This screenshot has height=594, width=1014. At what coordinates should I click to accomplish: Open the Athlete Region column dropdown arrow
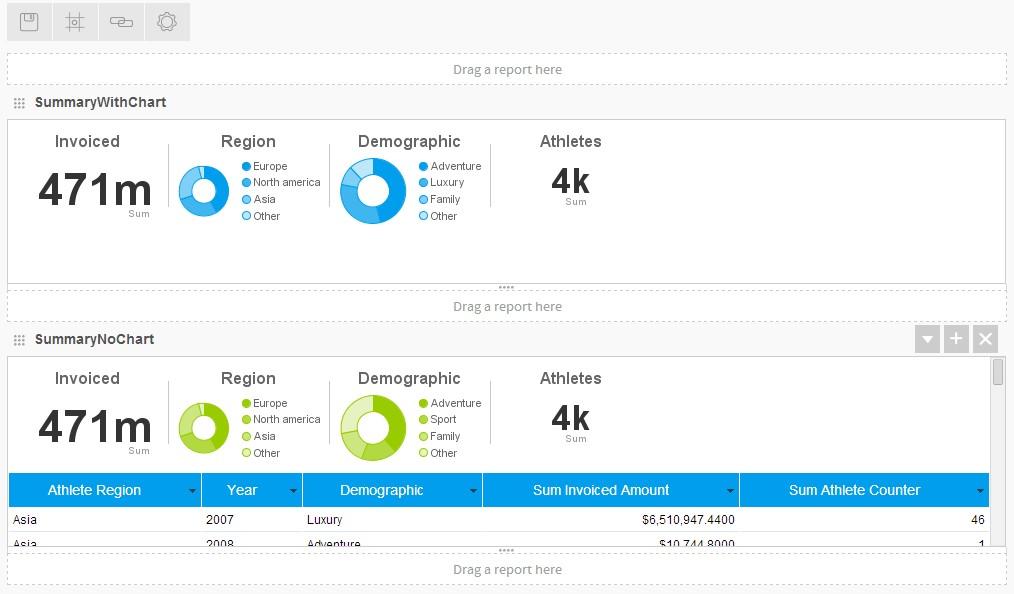click(192, 491)
